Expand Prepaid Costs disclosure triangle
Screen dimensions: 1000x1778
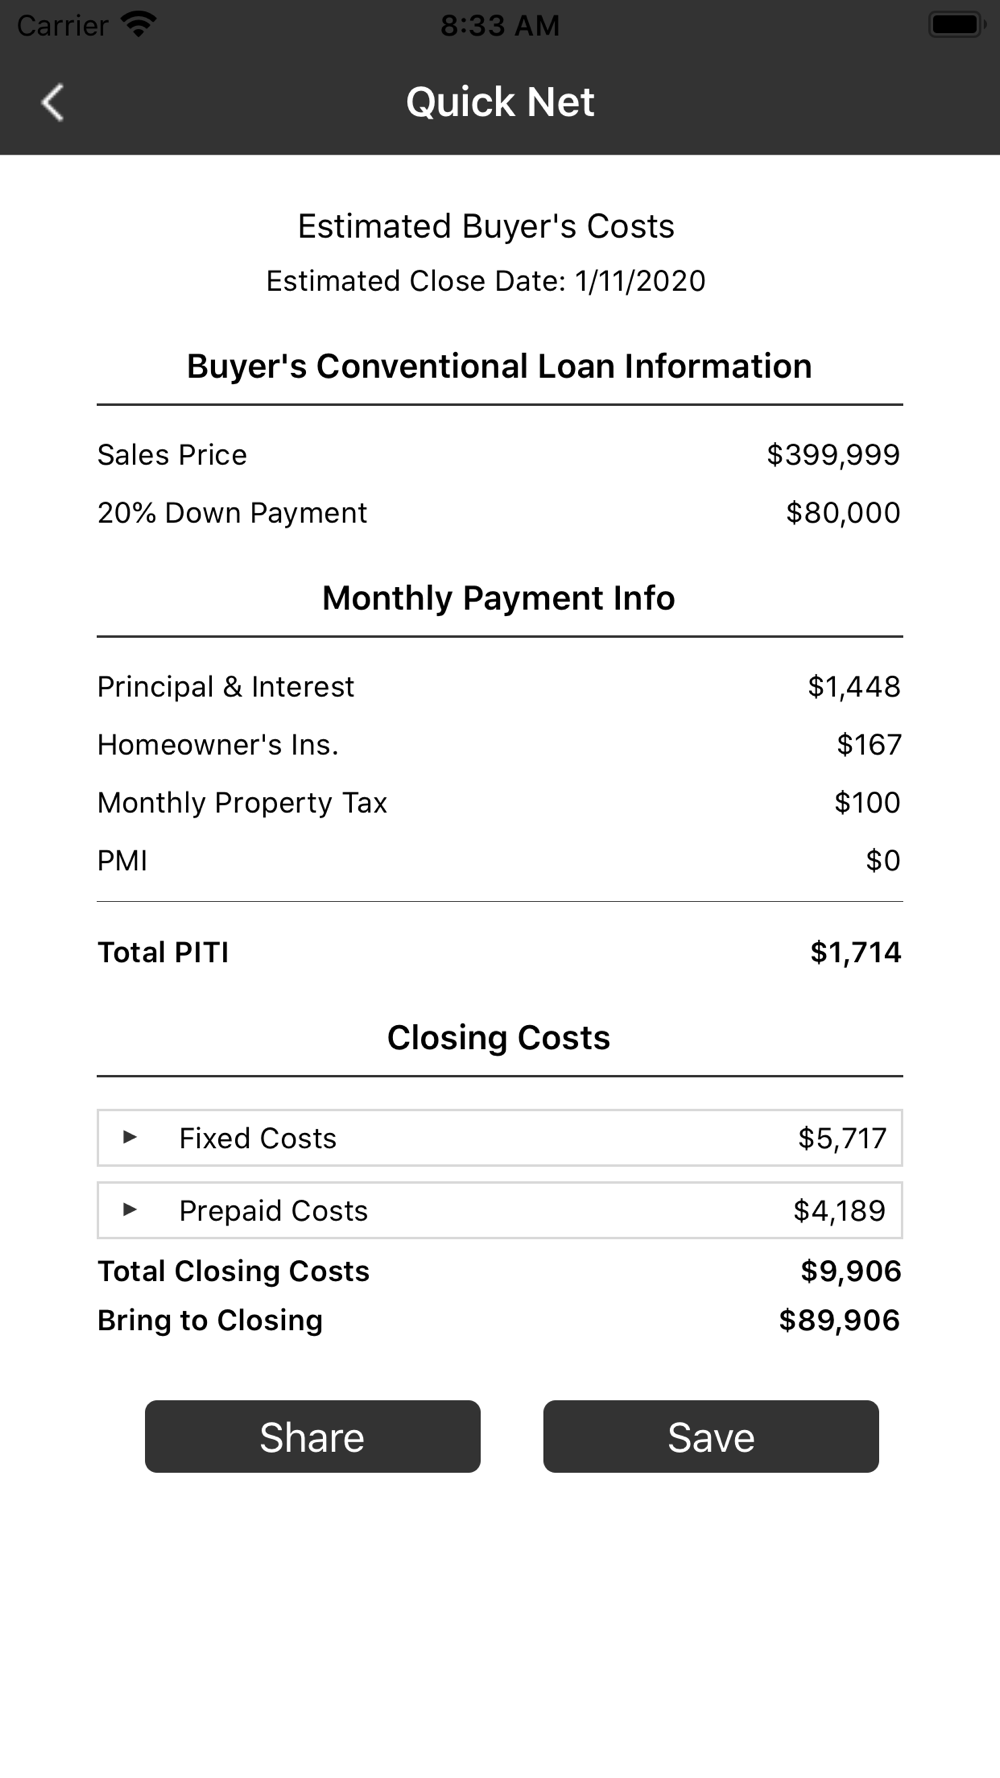tap(129, 1210)
